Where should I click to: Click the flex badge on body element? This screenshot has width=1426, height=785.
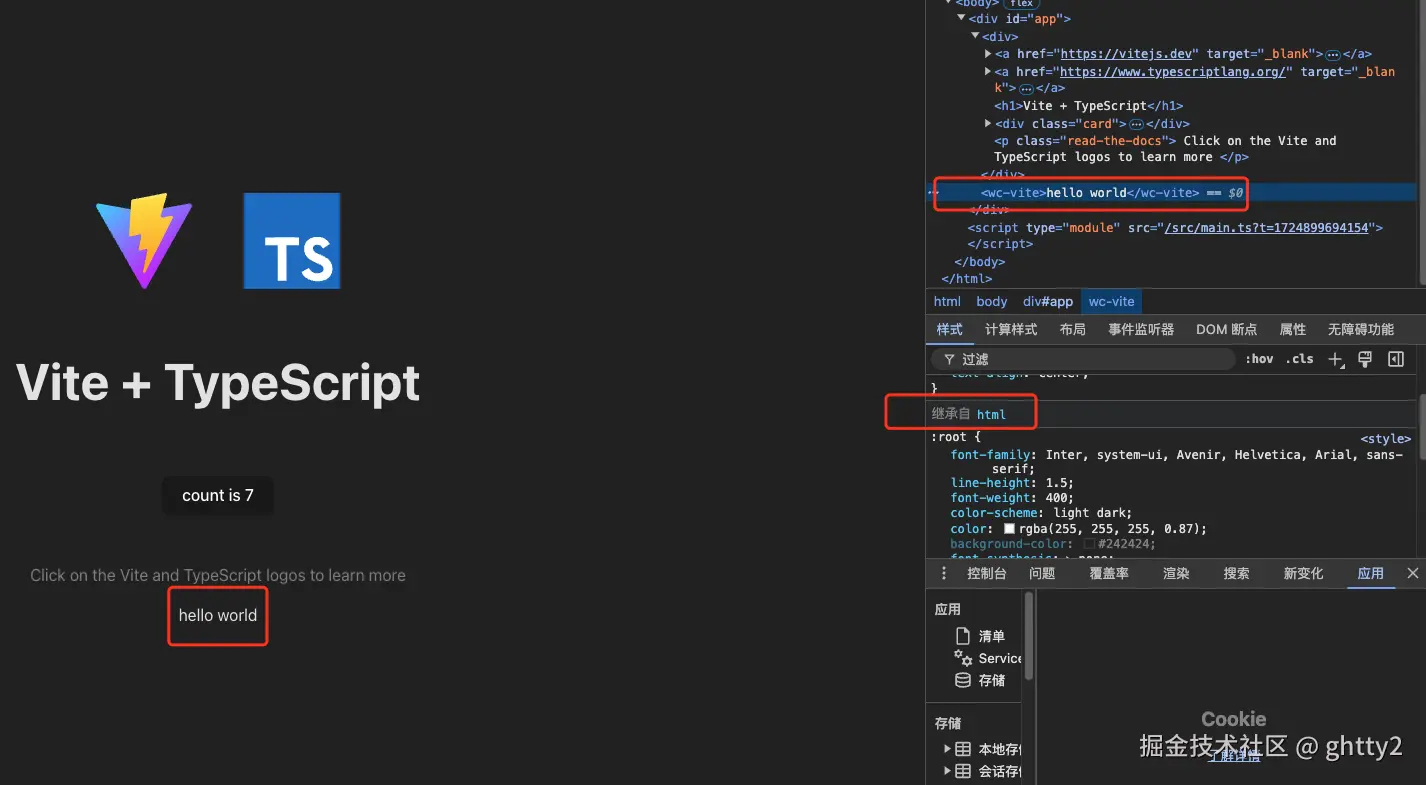(x=1021, y=4)
